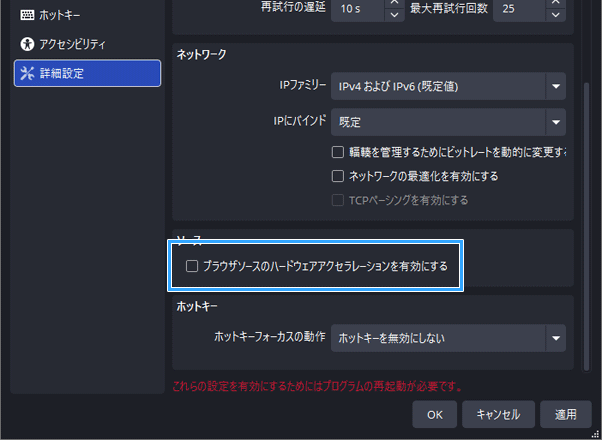Click the settings panel vertical scrollbar
This screenshot has width=602, height=440.
pos(586,227)
